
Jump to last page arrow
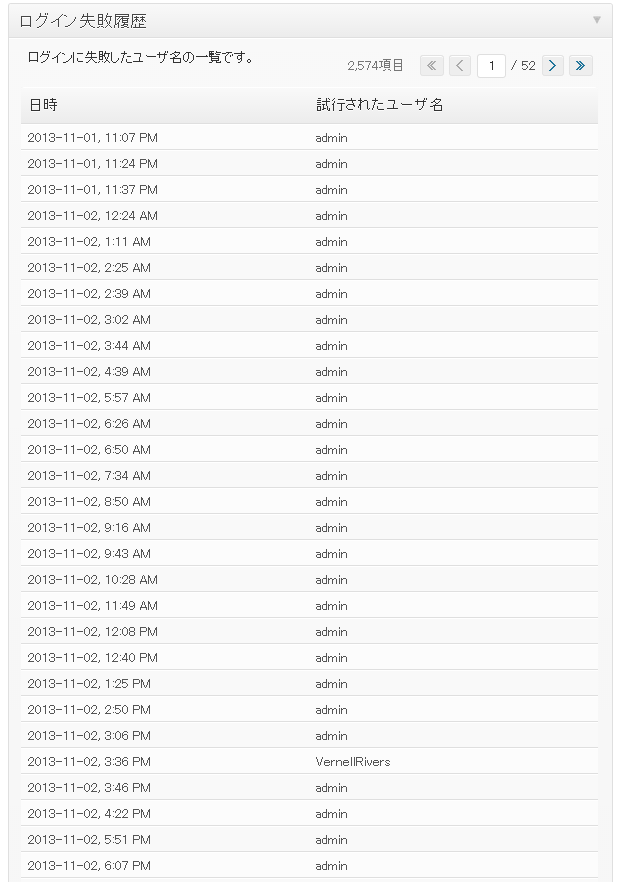(x=580, y=66)
